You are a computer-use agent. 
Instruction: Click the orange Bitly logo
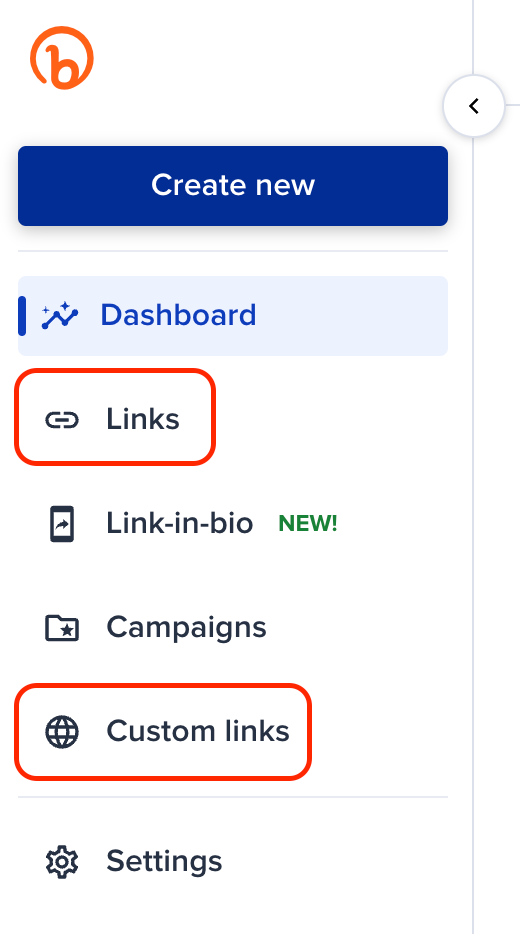click(62, 58)
